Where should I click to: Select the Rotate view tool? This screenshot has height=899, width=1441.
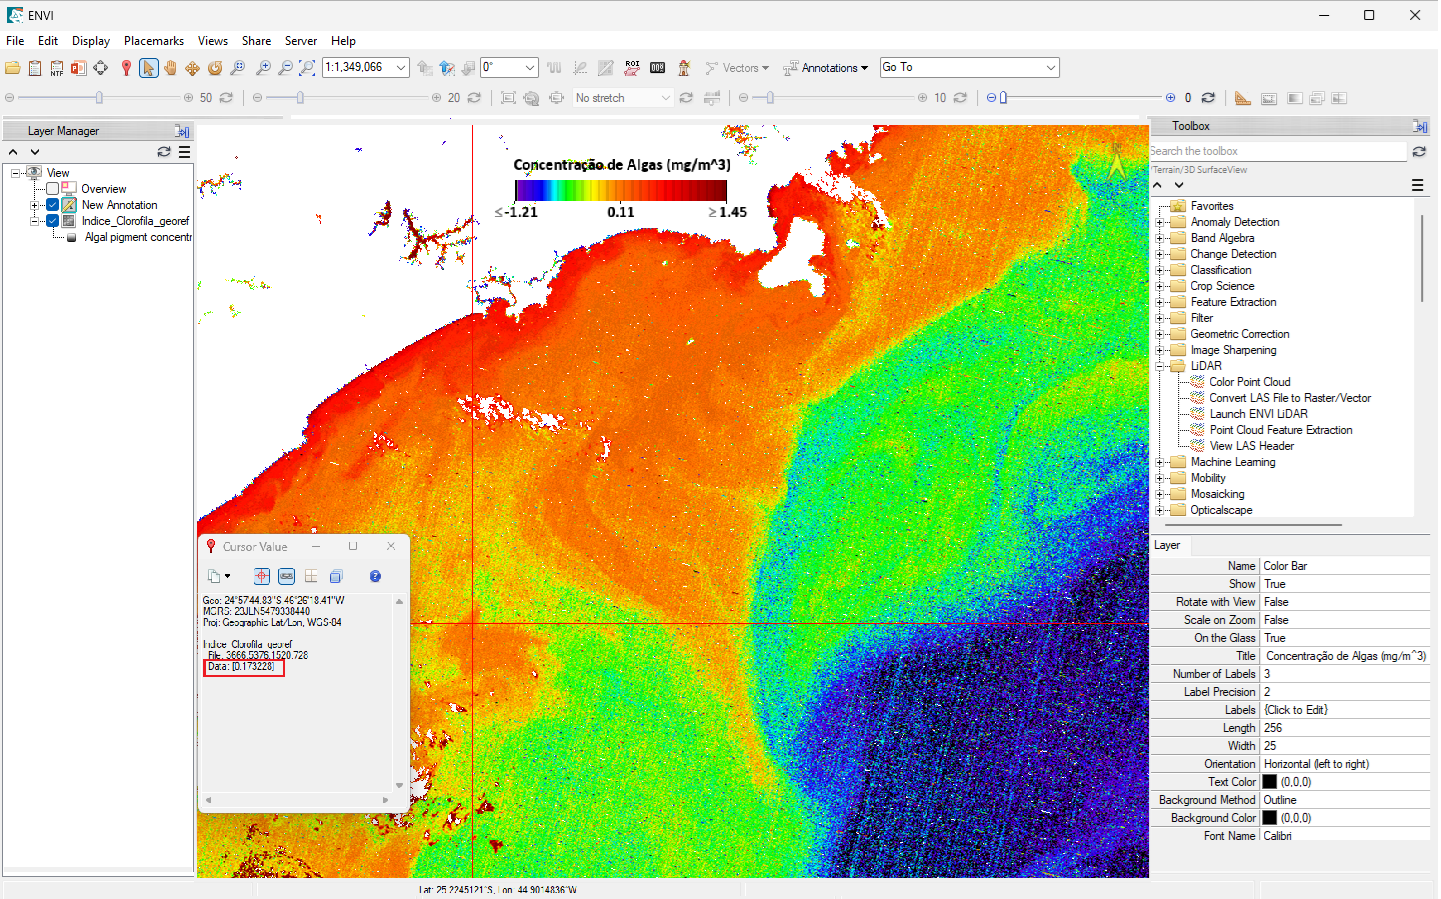pyautogui.click(x=215, y=68)
